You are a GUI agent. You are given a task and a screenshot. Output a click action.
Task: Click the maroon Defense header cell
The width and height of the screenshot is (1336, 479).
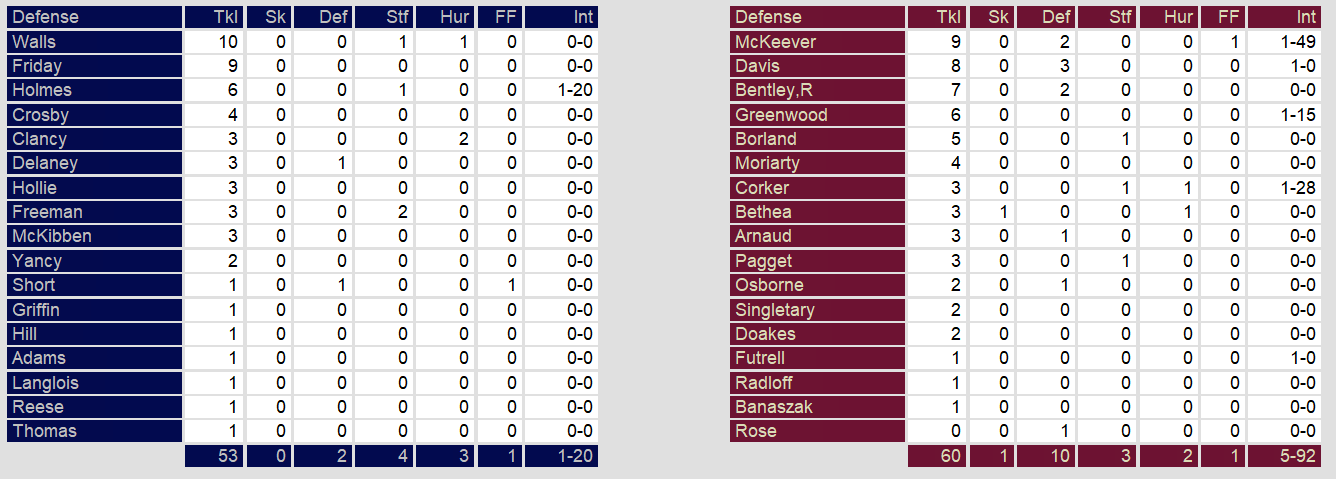768,17
